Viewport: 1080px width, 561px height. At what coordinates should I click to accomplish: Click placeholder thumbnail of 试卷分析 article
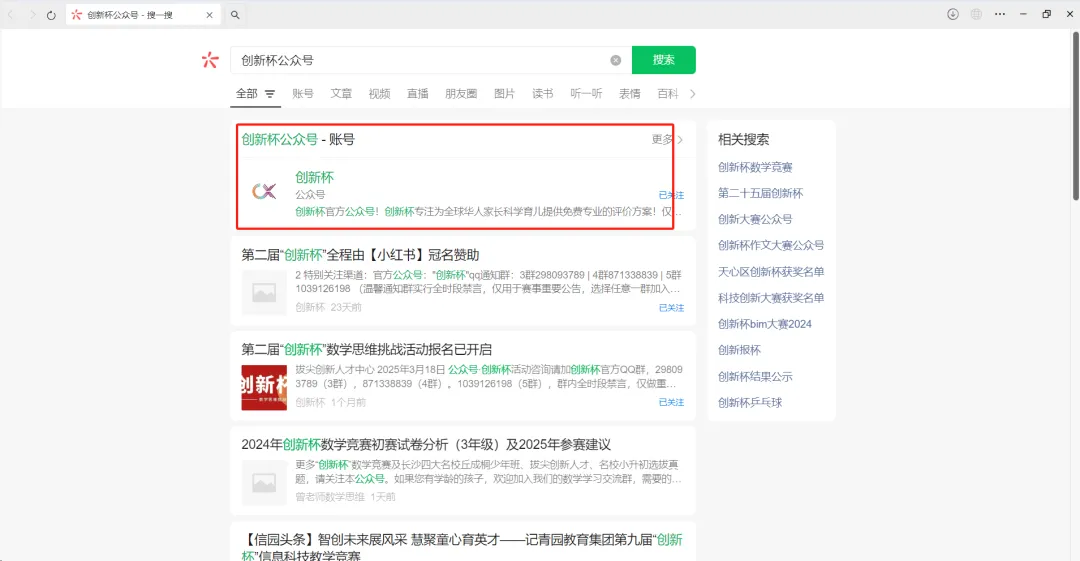tap(264, 482)
